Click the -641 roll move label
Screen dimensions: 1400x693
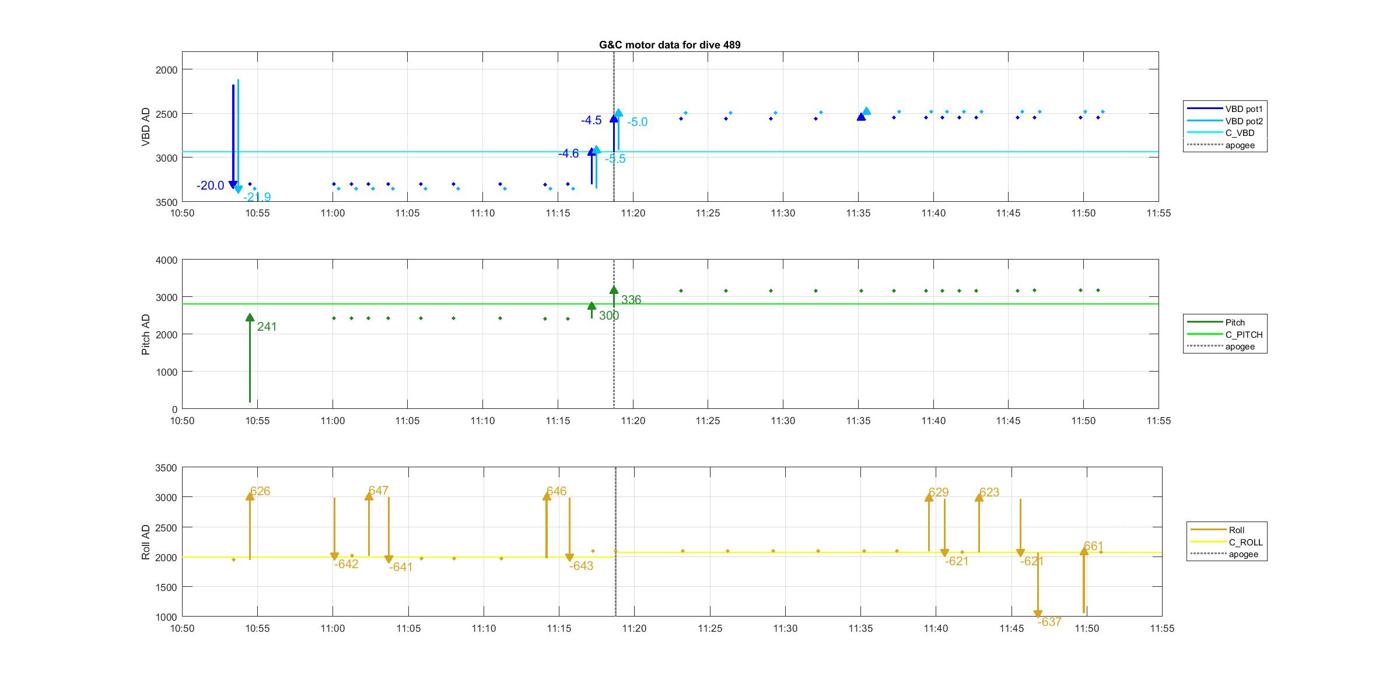[400, 567]
